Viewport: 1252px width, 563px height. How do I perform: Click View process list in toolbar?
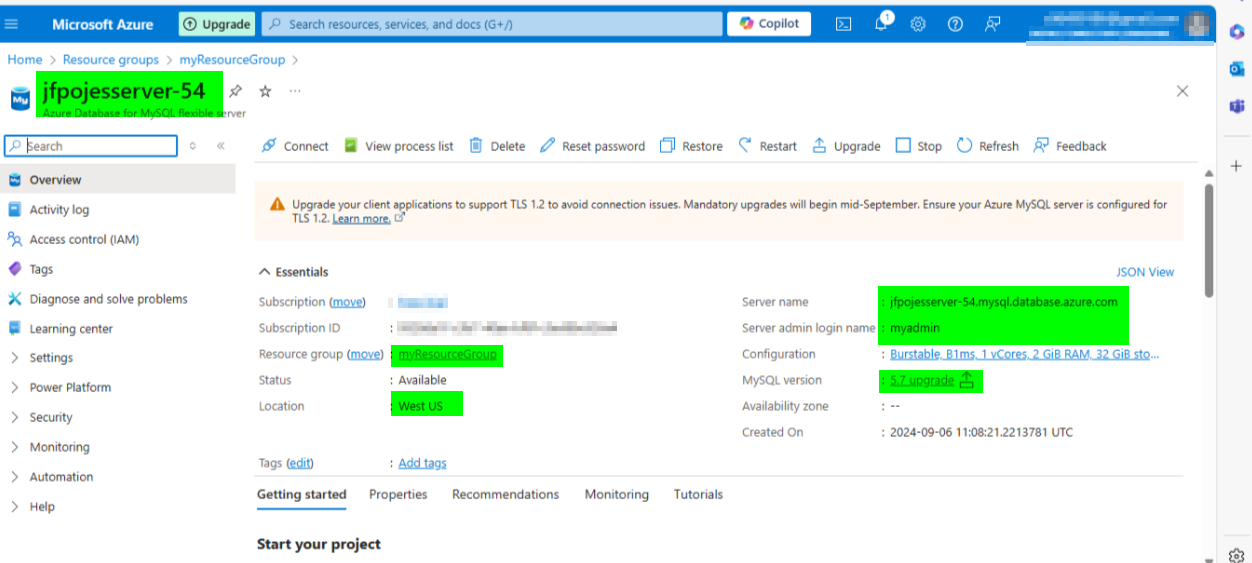pyautogui.click(x=399, y=146)
